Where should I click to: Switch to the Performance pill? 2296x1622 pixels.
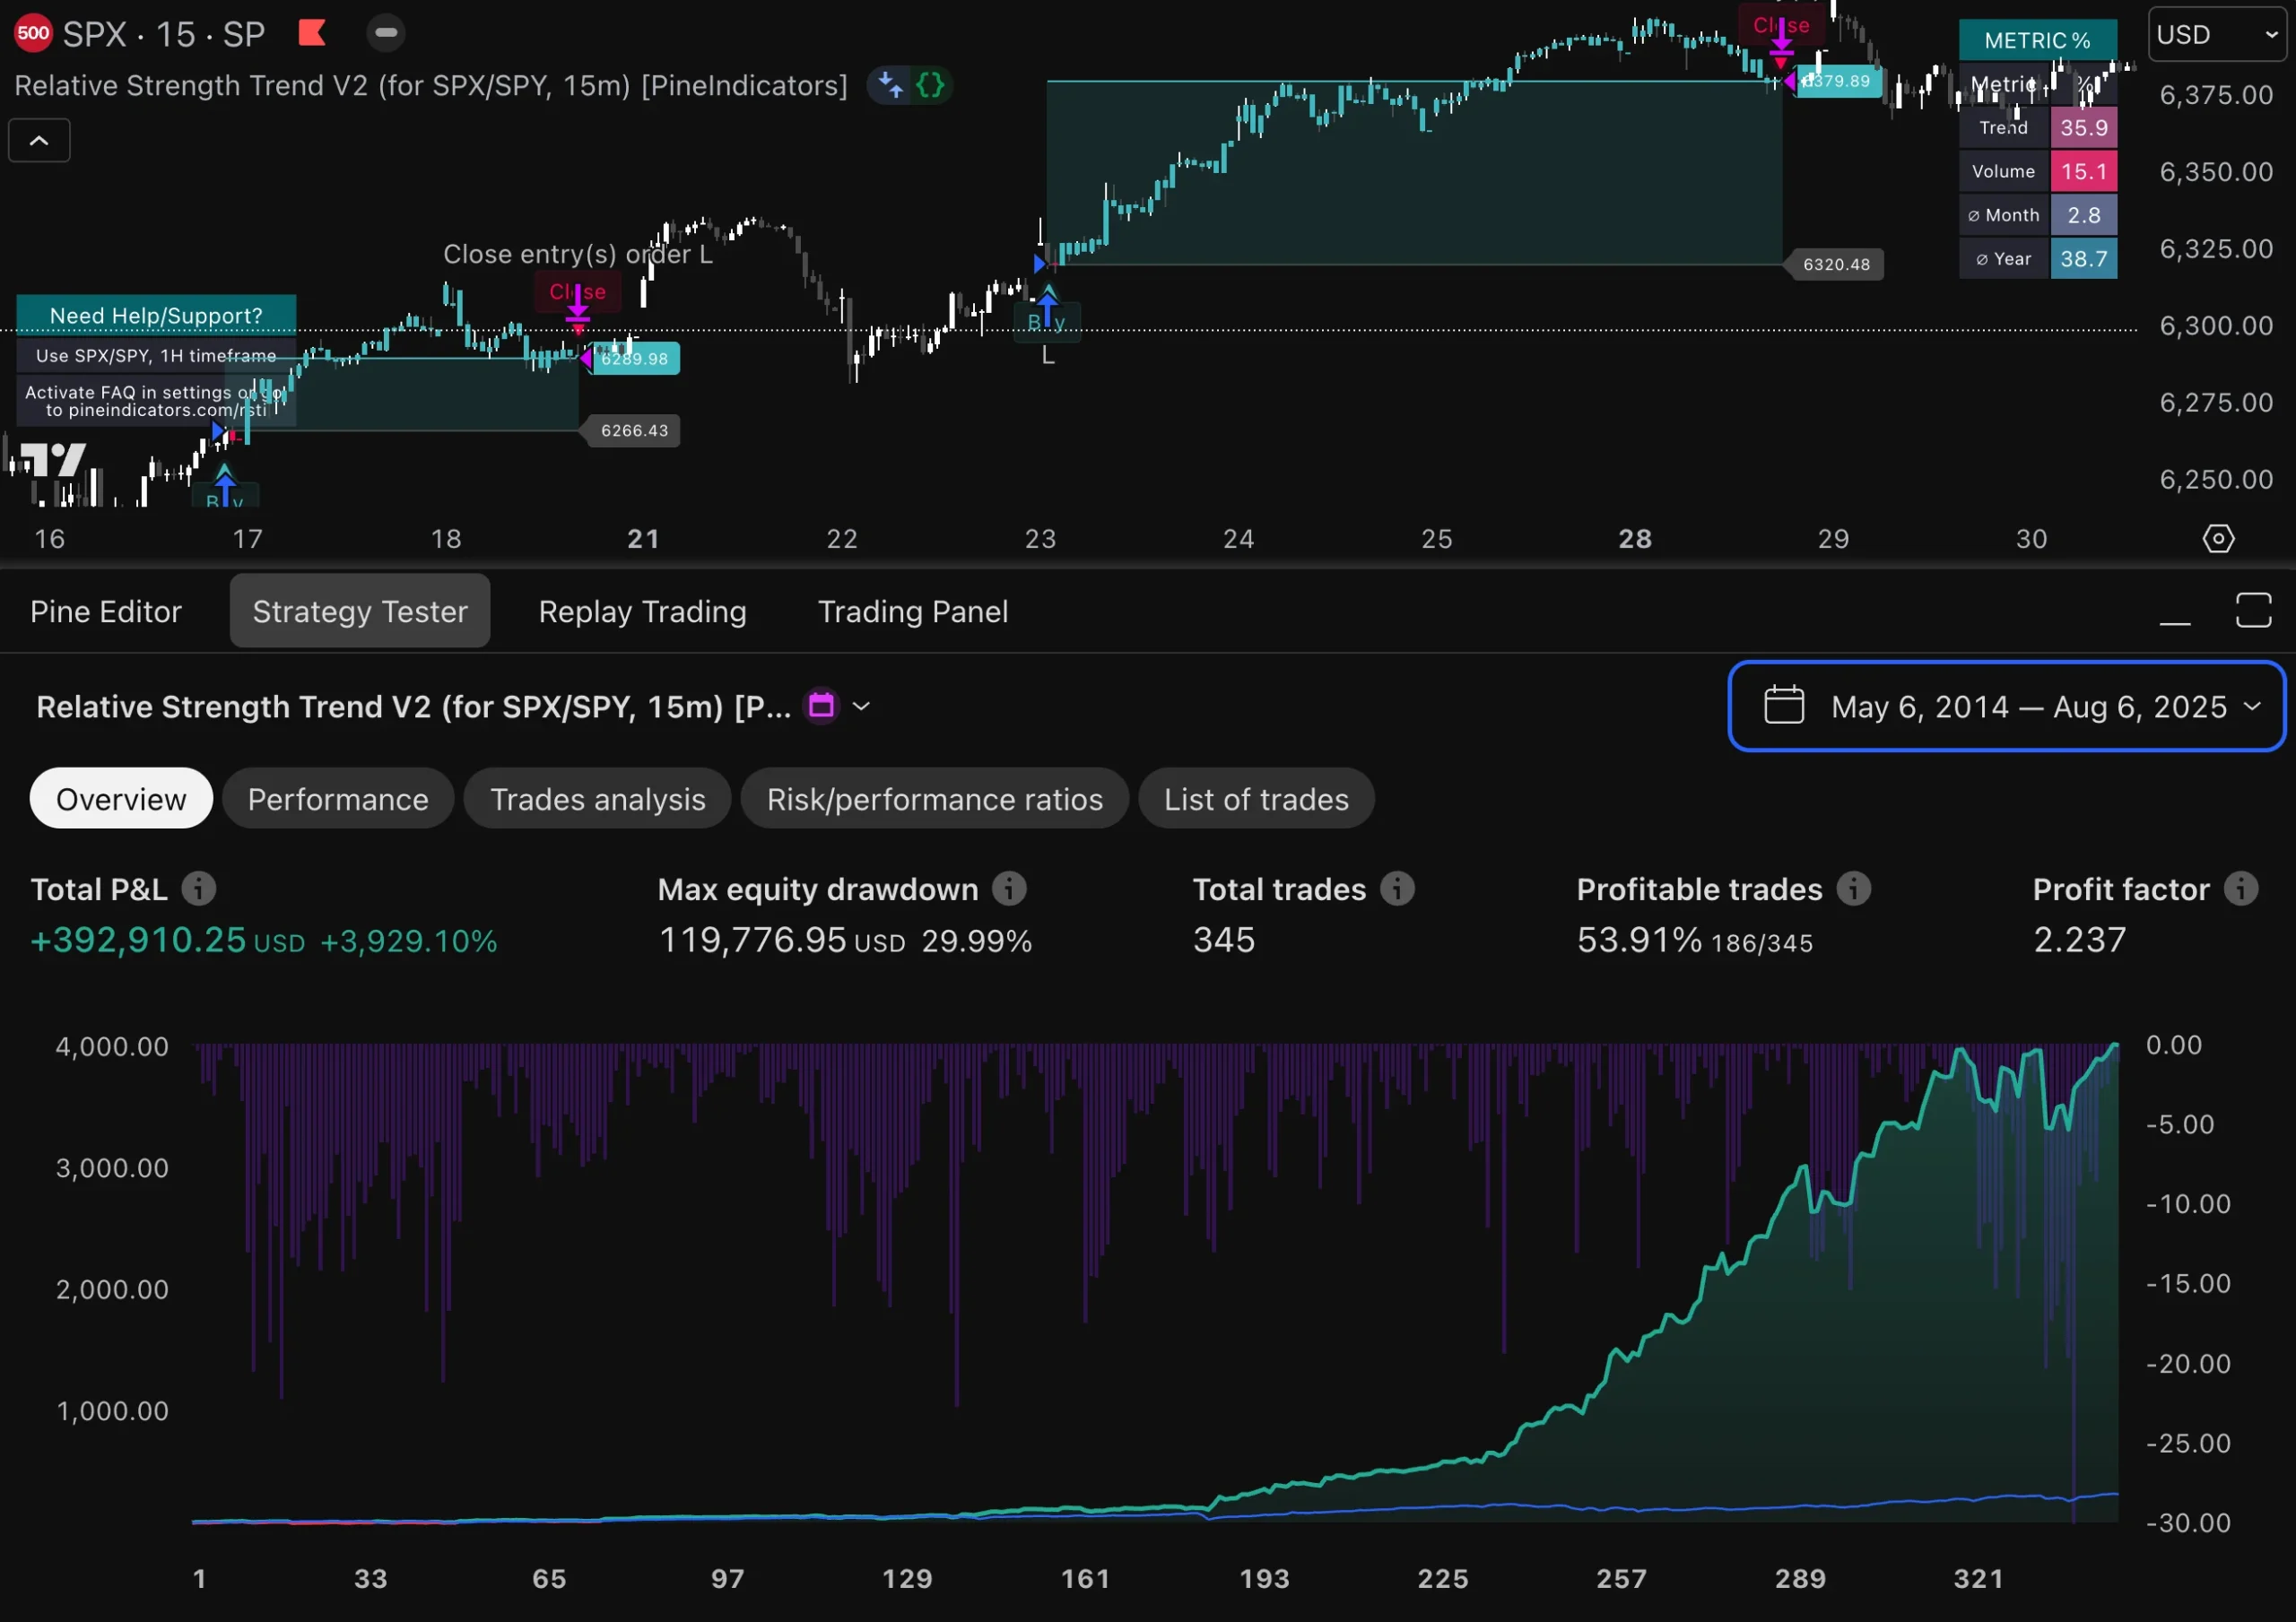338,799
